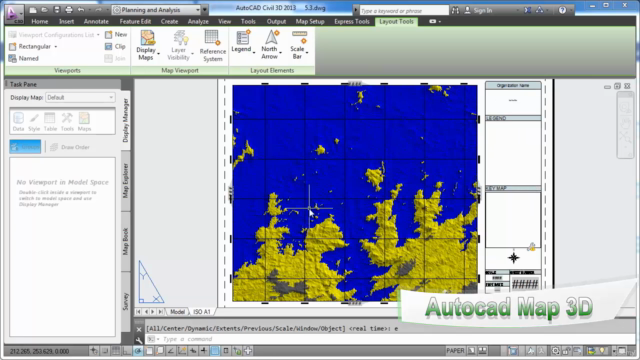Click the north arrow symbol in the layout
This screenshot has height=360, width=640.
513,258
